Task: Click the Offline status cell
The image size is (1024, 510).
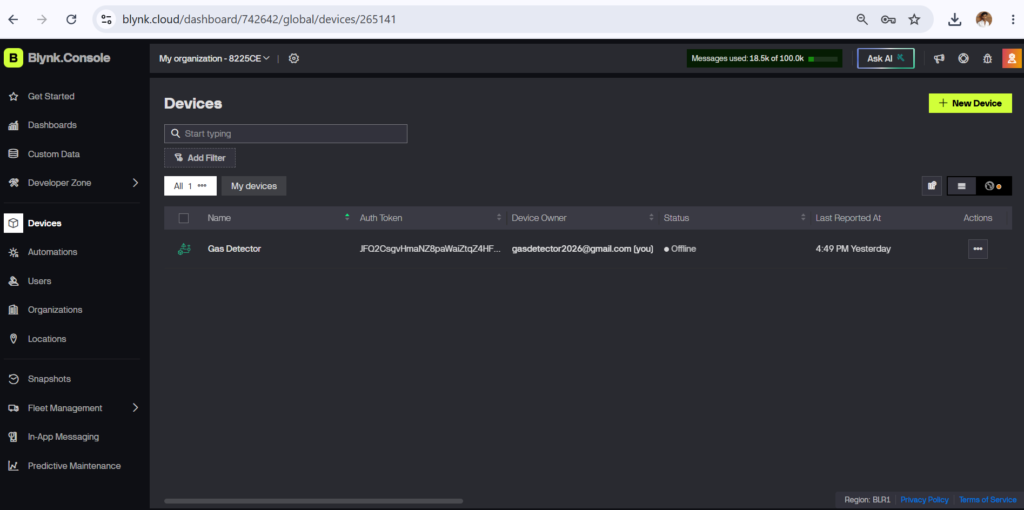Action: tap(680, 249)
